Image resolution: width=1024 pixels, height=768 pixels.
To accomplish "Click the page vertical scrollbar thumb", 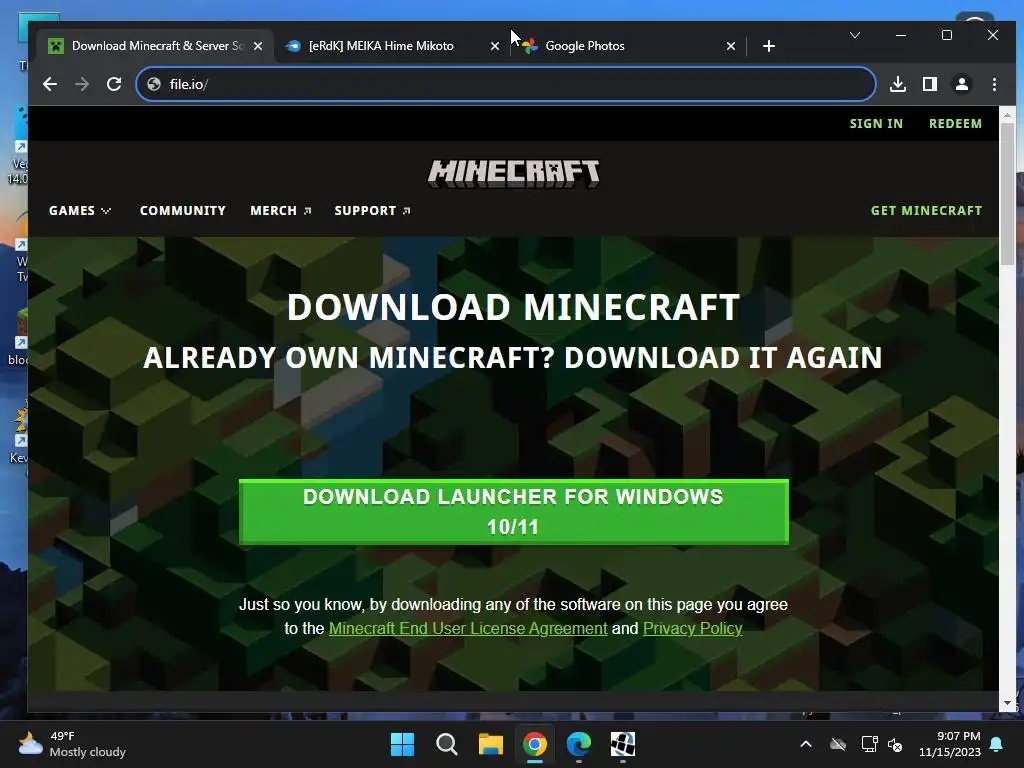I will (x=1007, y=193).
